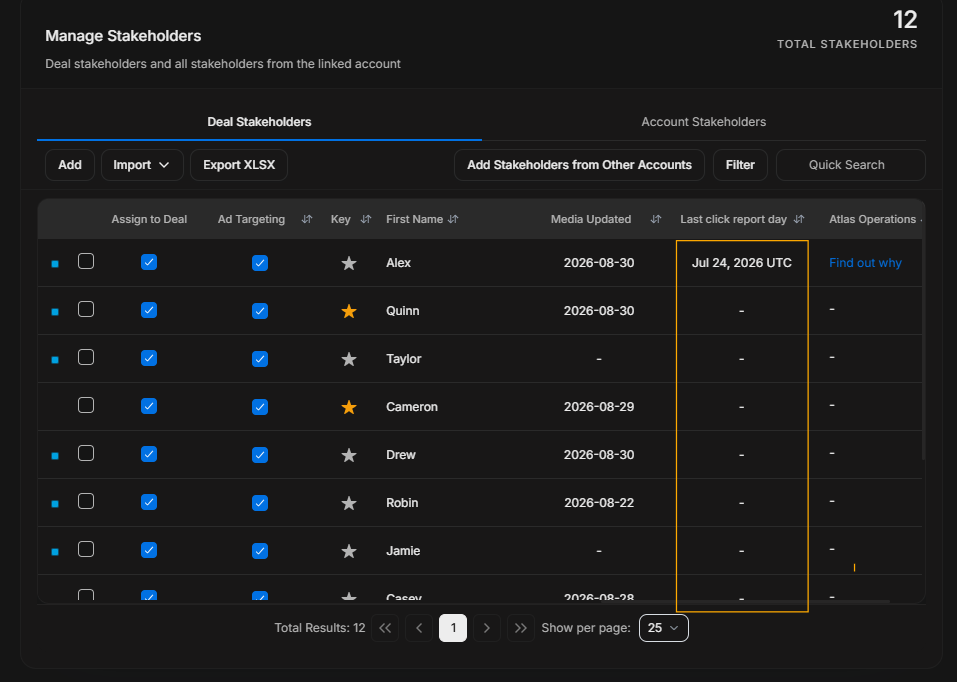Viewport: 957px width, 682px height.
Task: Sort by Media Updated column icon
Action: pyautogui.click(x=655, y=219)
